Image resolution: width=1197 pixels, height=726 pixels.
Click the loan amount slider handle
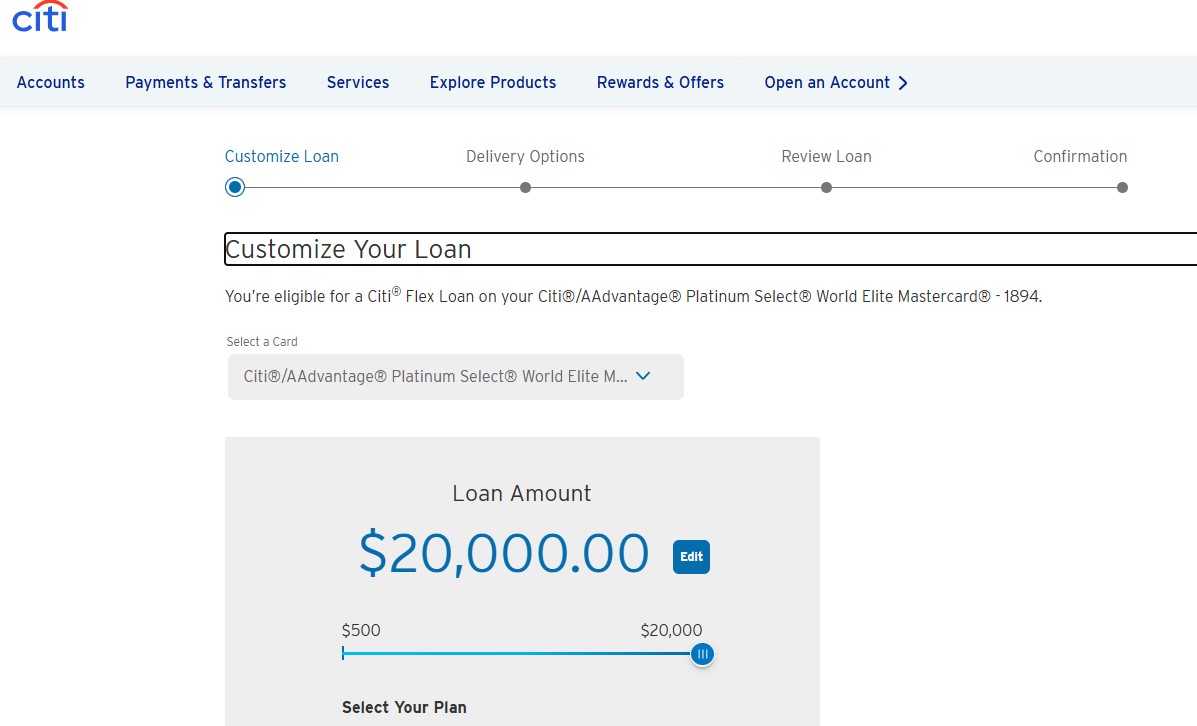[702, 654]
